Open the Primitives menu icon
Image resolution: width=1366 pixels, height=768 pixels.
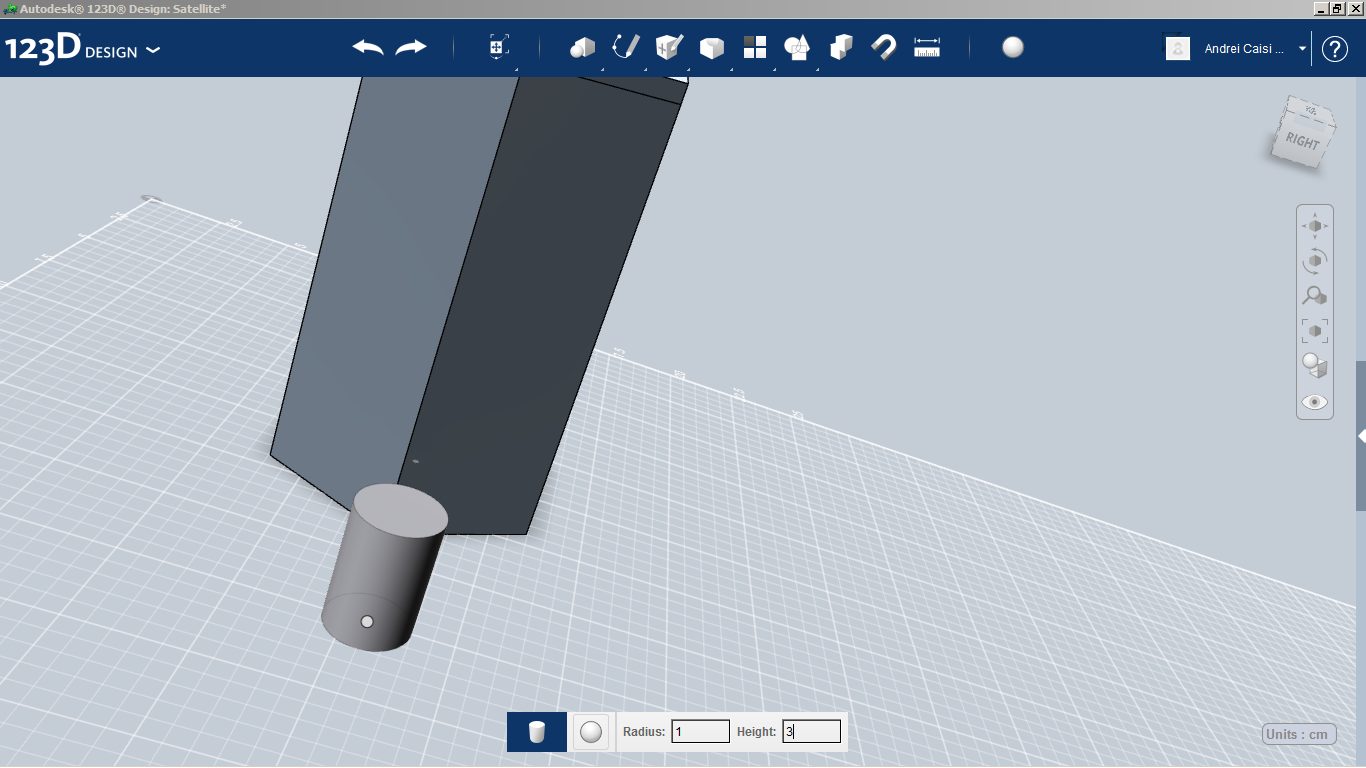pyautogui.click(x=582, y=47)
